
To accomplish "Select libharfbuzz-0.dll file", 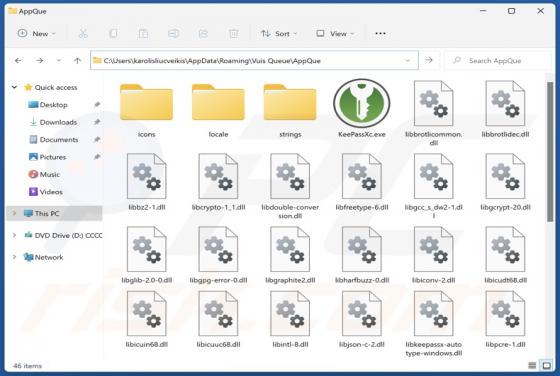I will [x=362, y=255].
